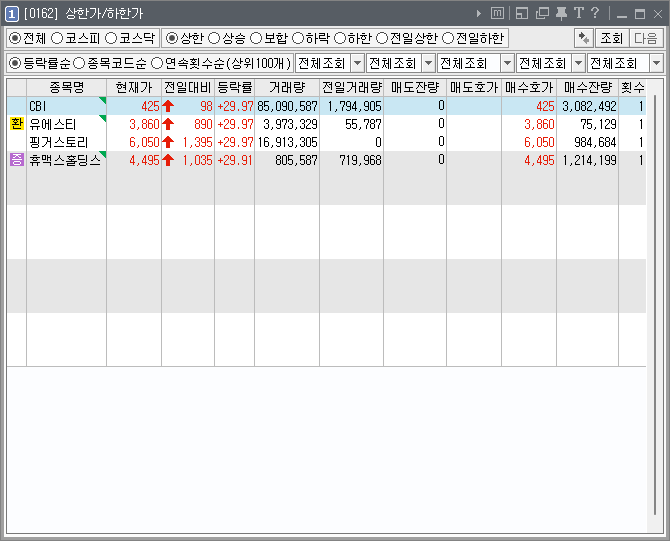Click the duplicate window icon in title bar

(x=542, y=13)
